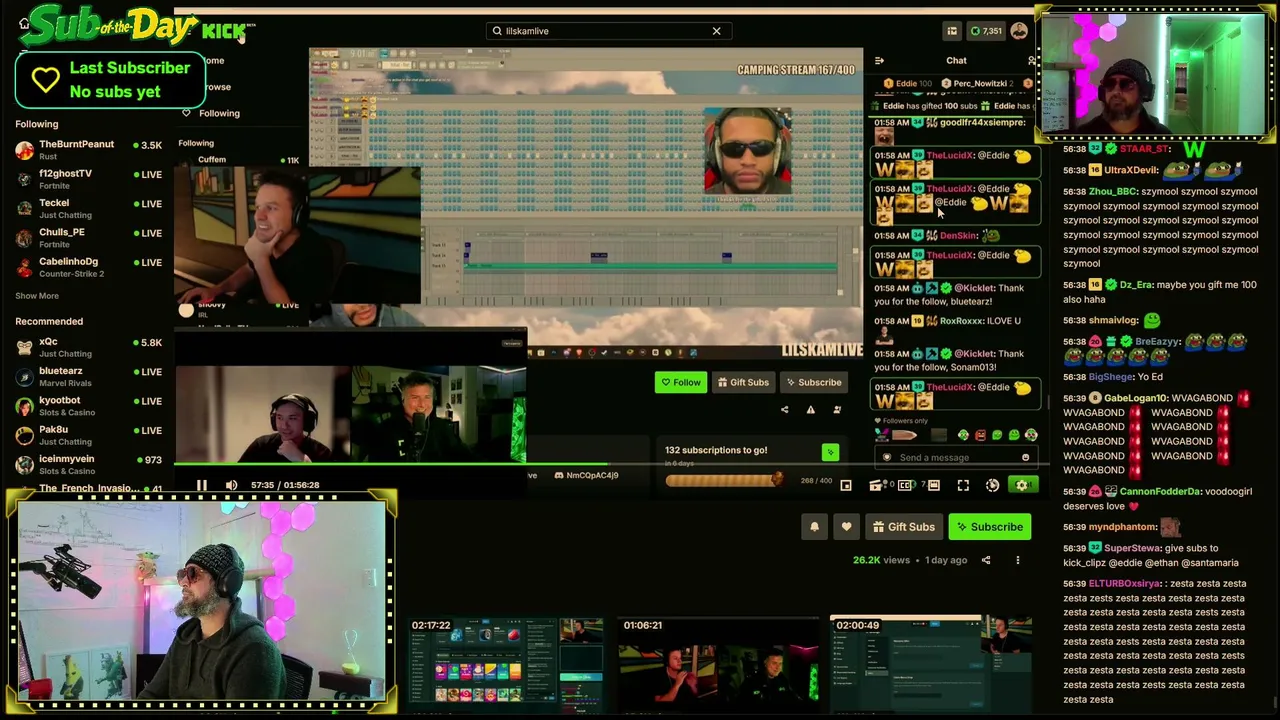Open f12ghostTV channel in sidebar
Viewport: 1280px width, 720px height.
coord(89,179)
